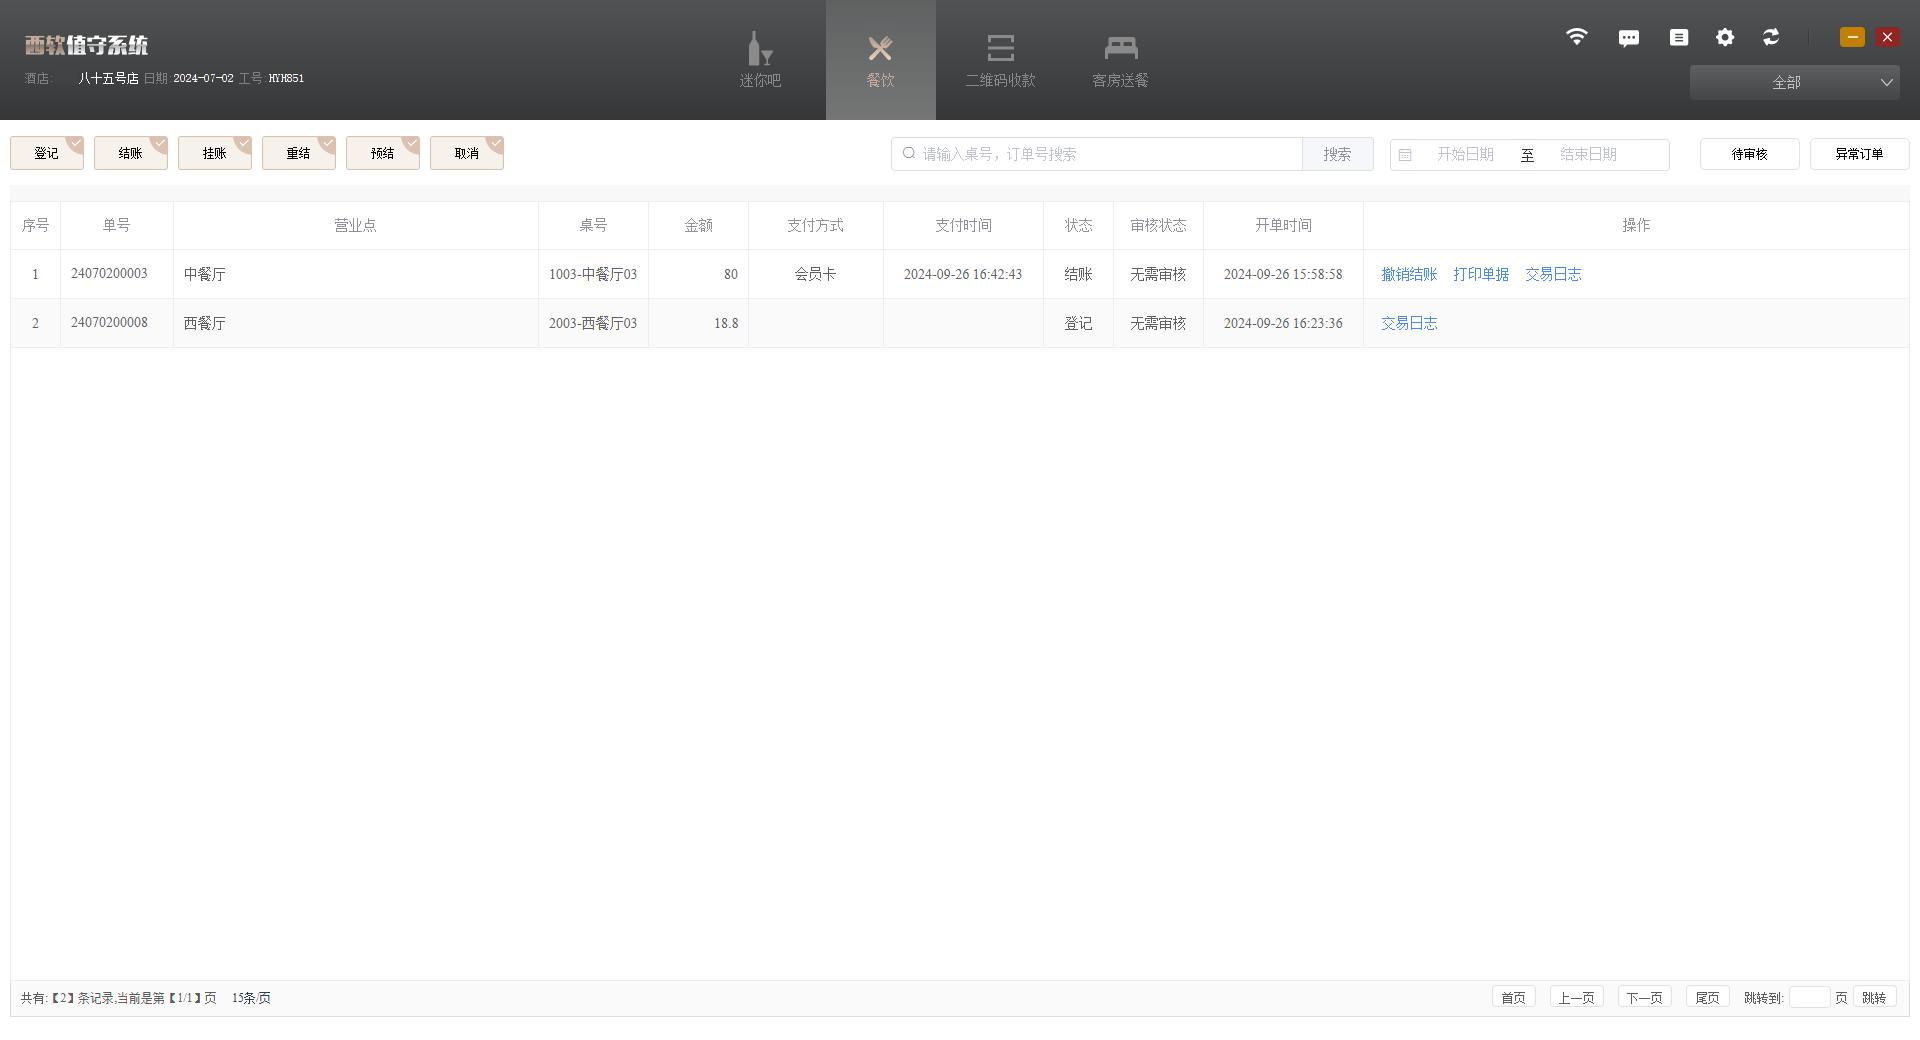This screenshot has height=1040, width=1920.
Task: Open the 结束日期 end date picker
Action: coord(1588,154)
